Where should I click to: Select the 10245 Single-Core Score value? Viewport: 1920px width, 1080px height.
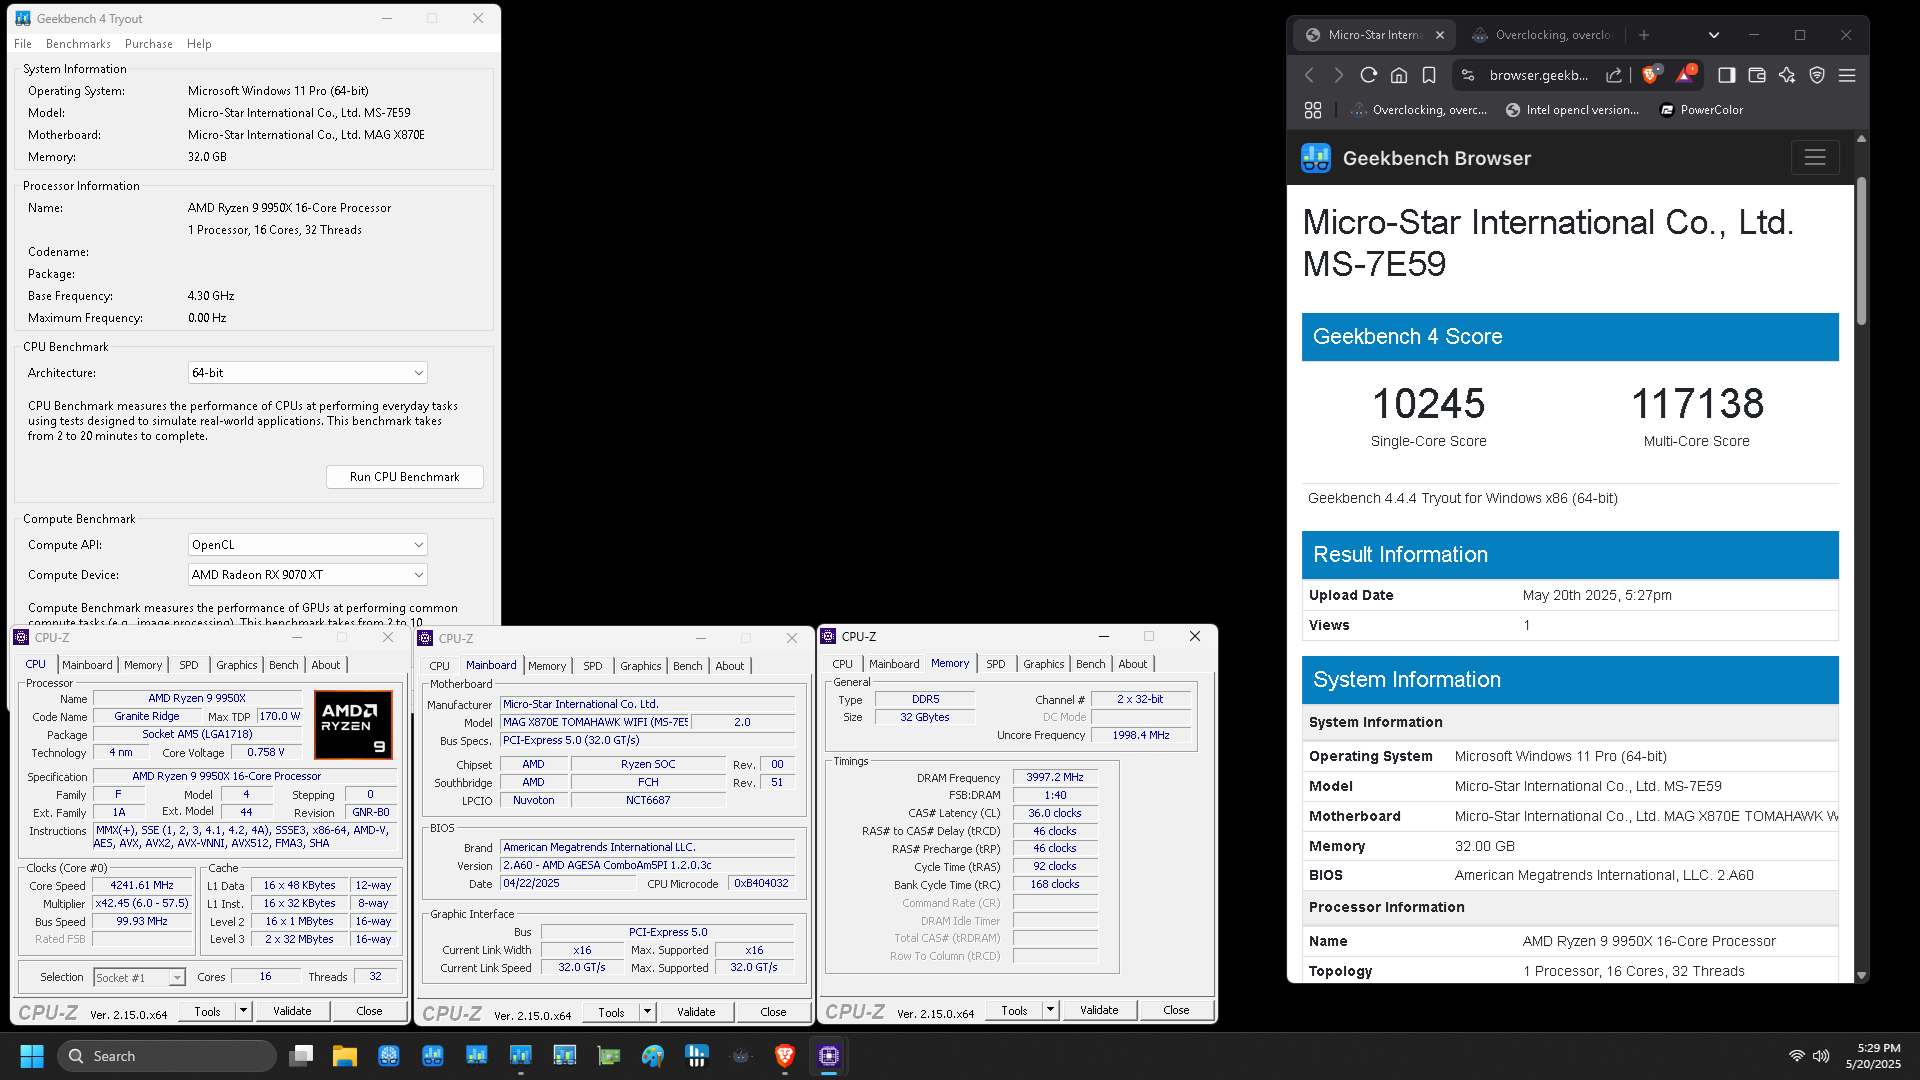click(x=1428, y=404)
